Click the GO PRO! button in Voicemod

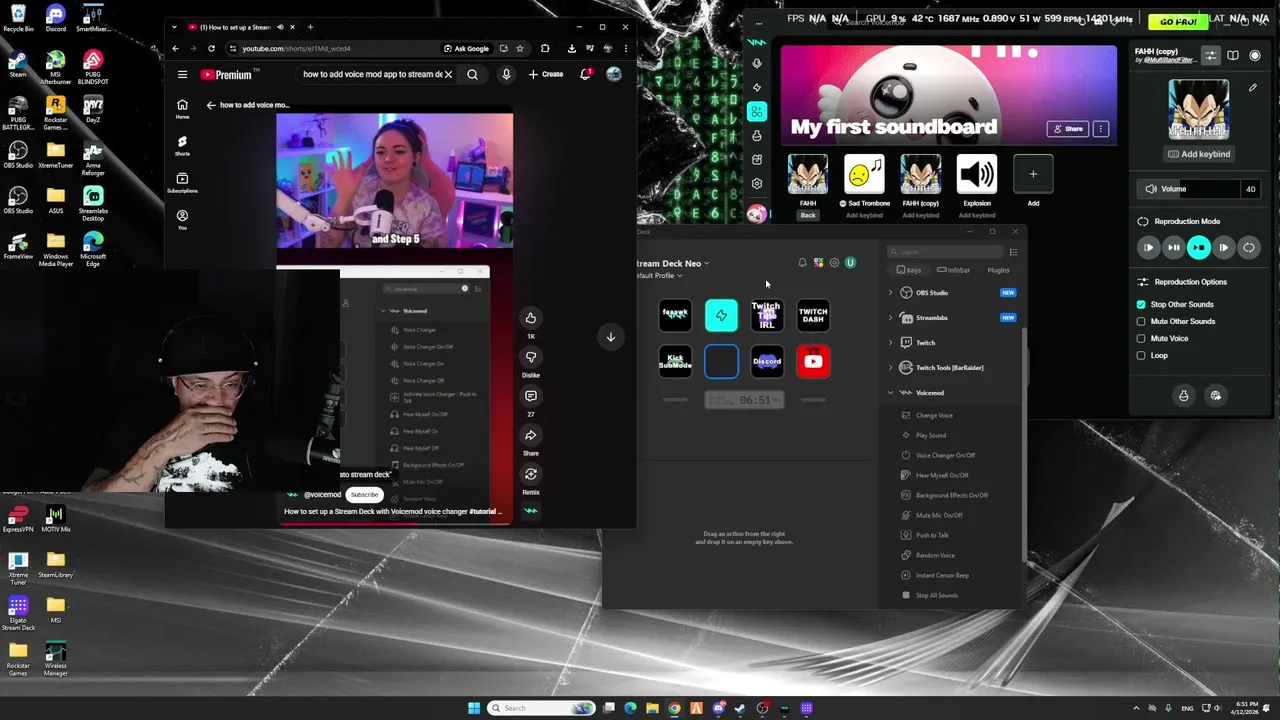[1178, 21]
